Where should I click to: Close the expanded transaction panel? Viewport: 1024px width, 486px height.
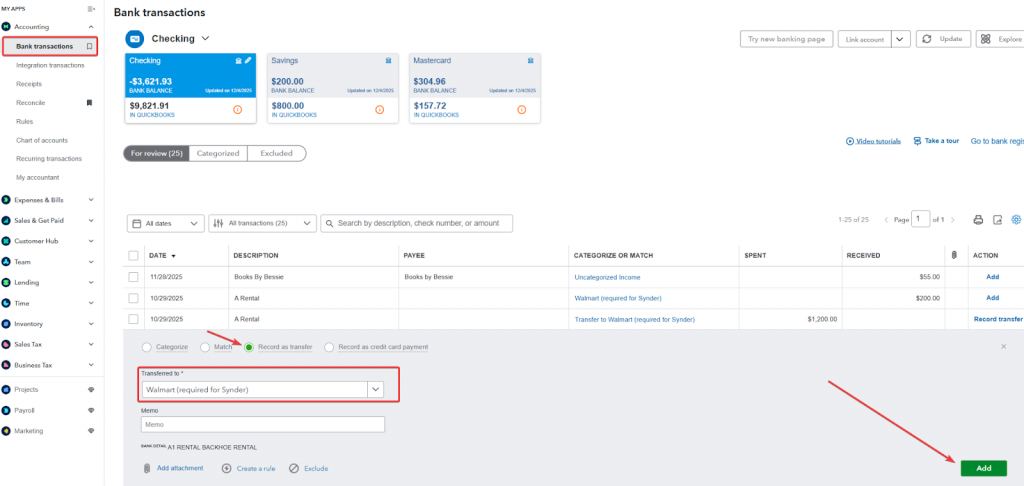click(1004, 346)
